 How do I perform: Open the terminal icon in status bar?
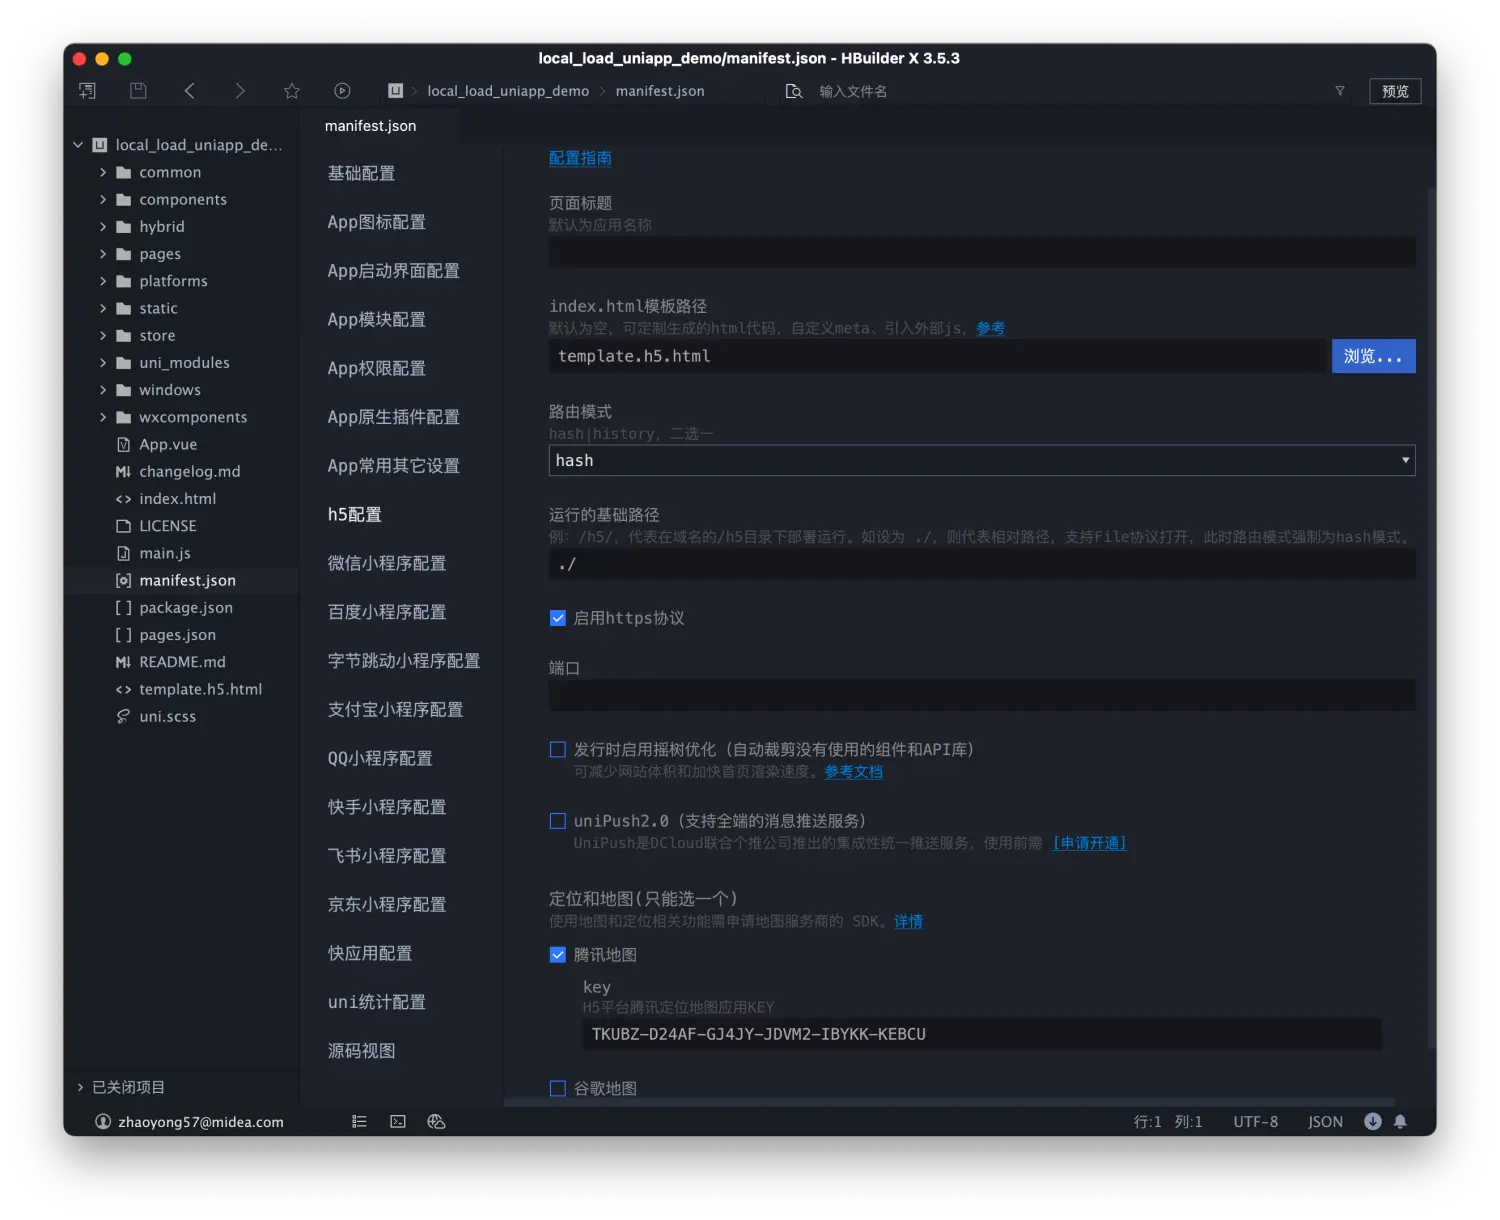pyautogui.click(x=398, y=1122)
